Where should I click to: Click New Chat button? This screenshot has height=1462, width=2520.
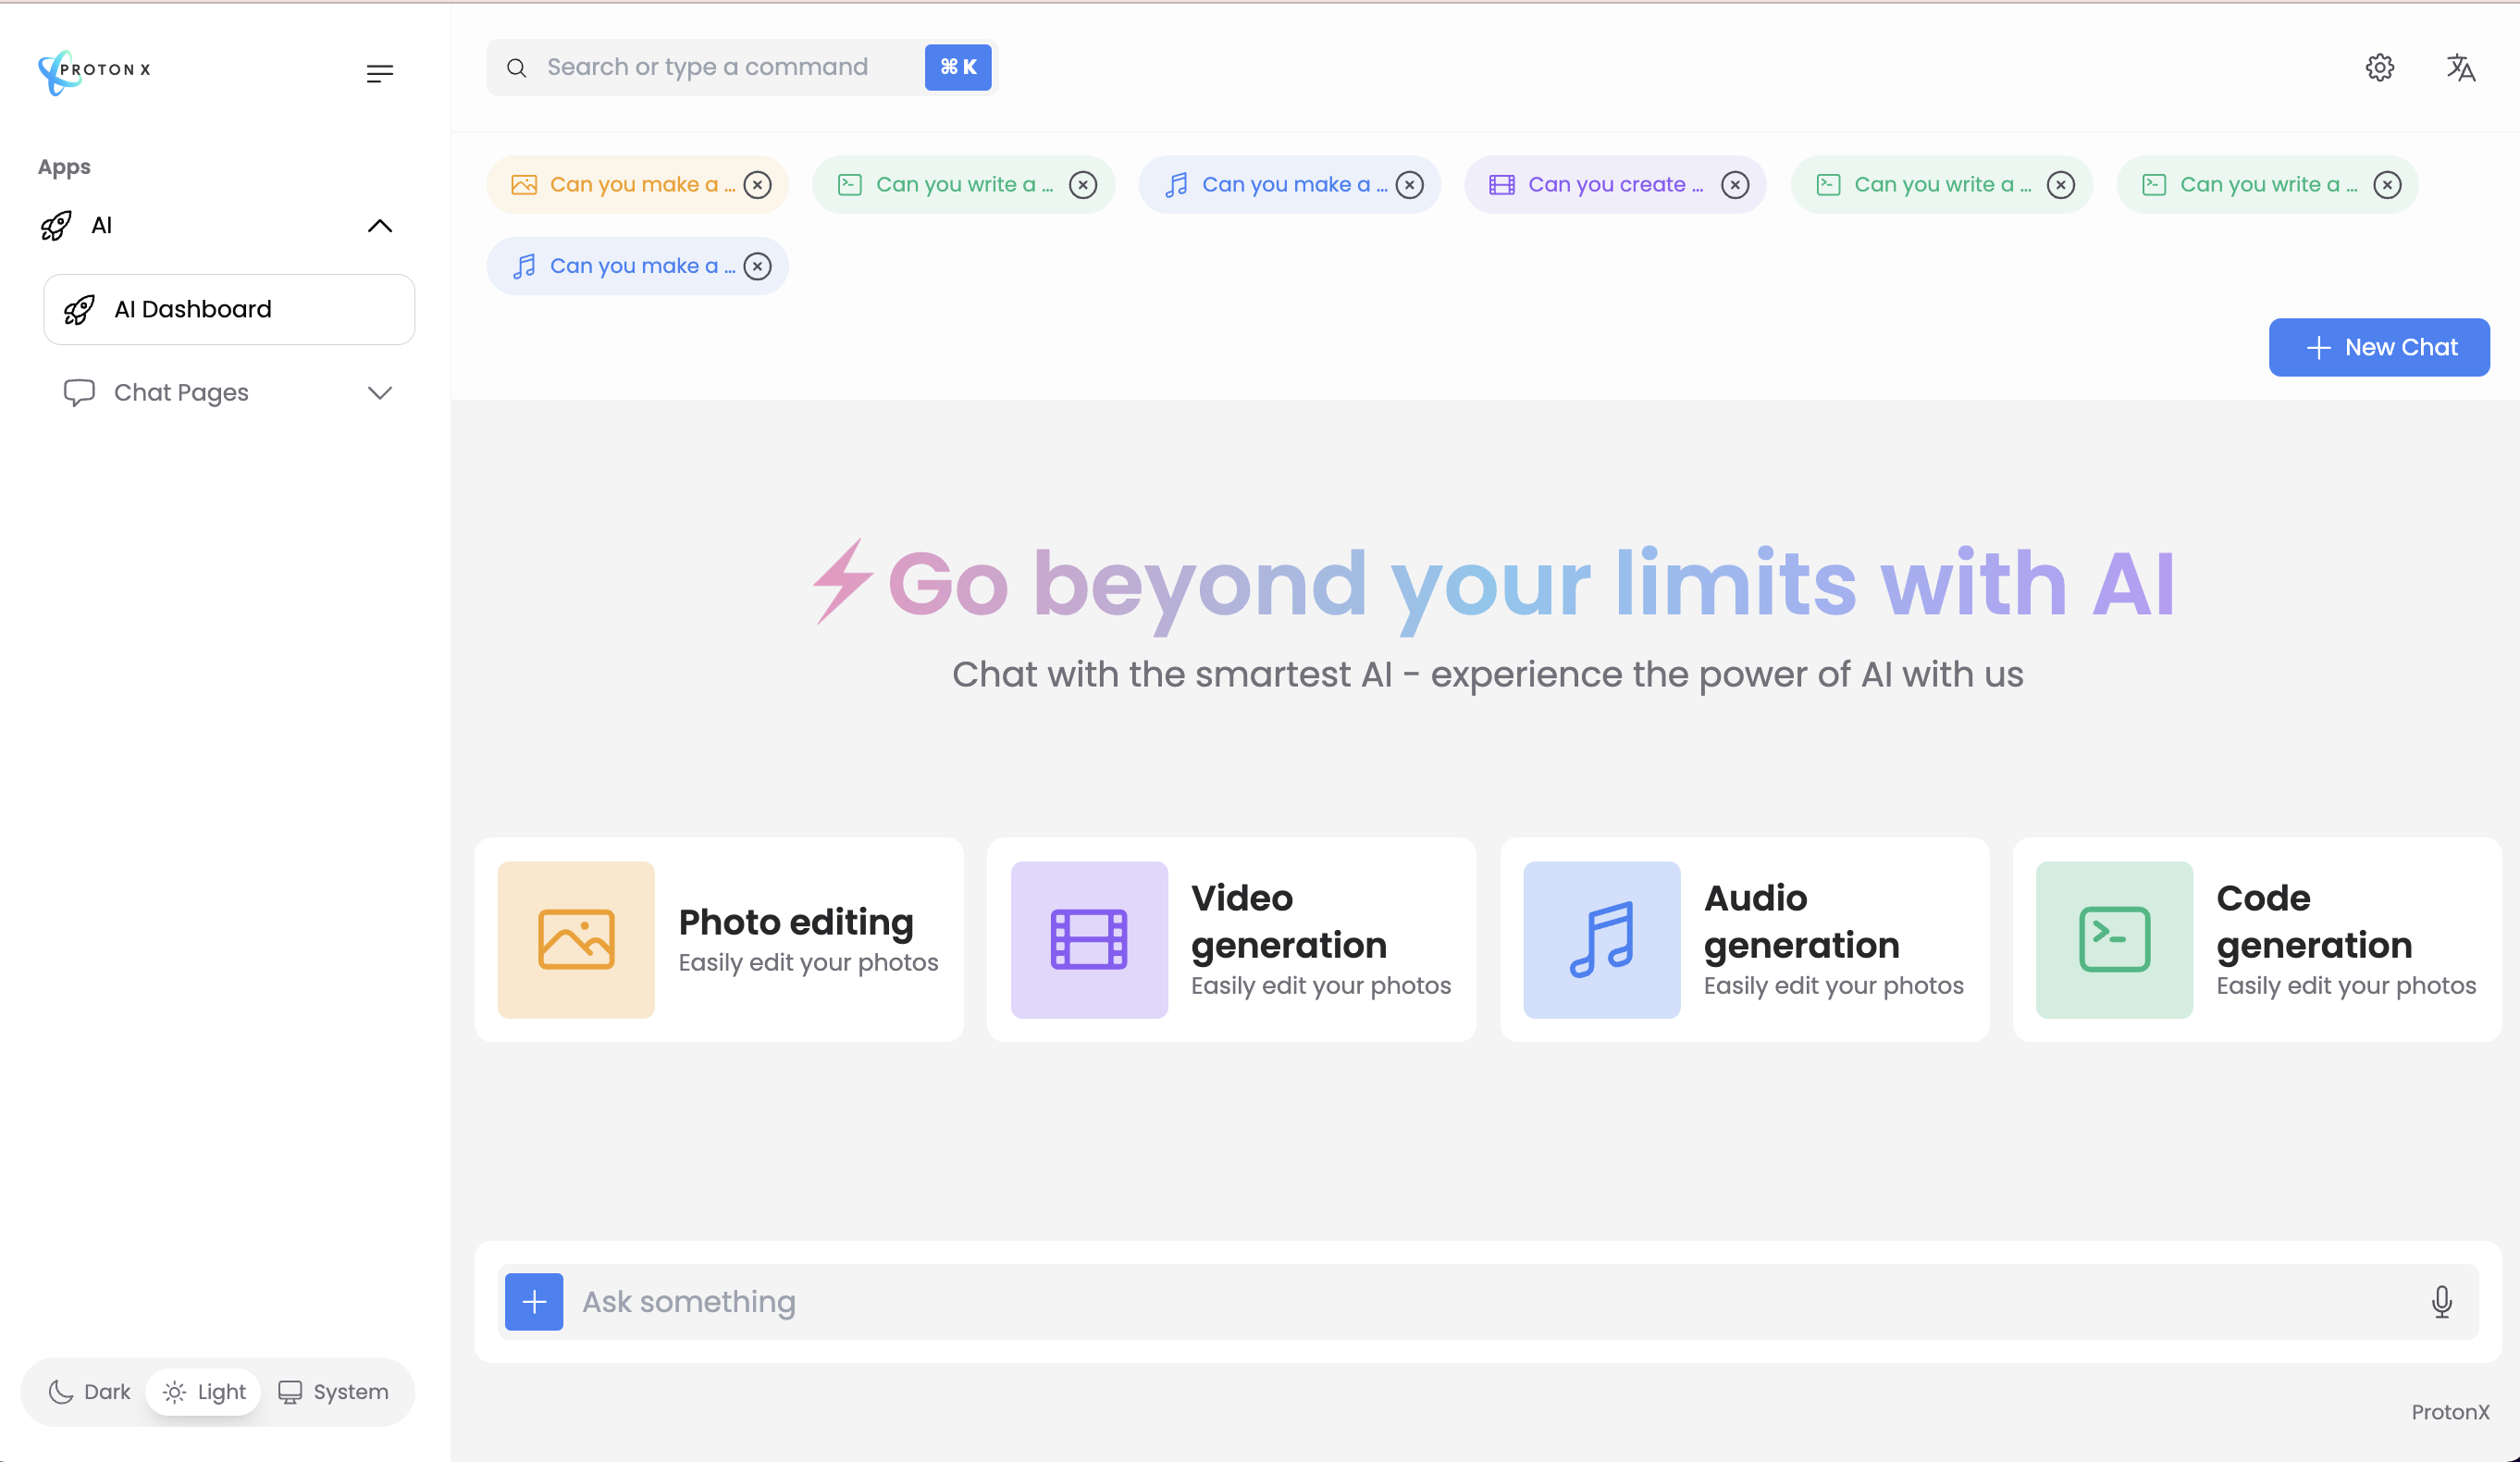(2379, 346)
